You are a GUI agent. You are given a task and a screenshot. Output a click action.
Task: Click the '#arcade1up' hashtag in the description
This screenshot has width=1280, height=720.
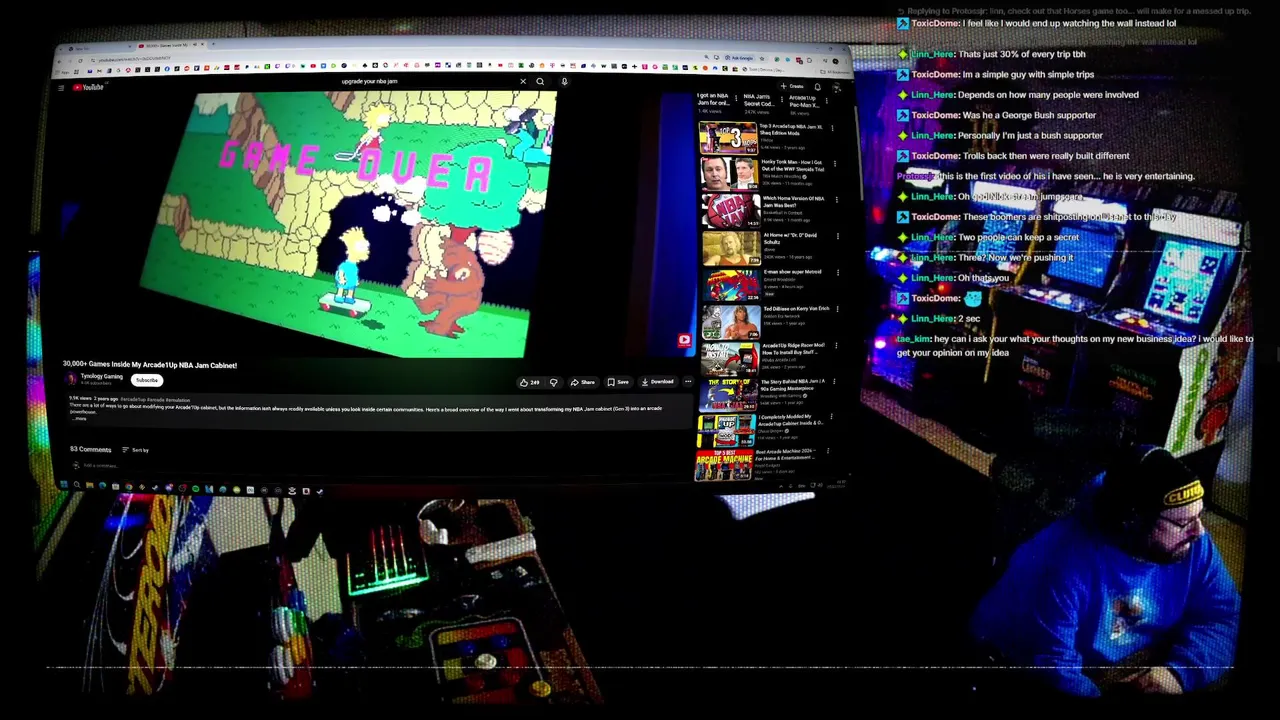134,400
